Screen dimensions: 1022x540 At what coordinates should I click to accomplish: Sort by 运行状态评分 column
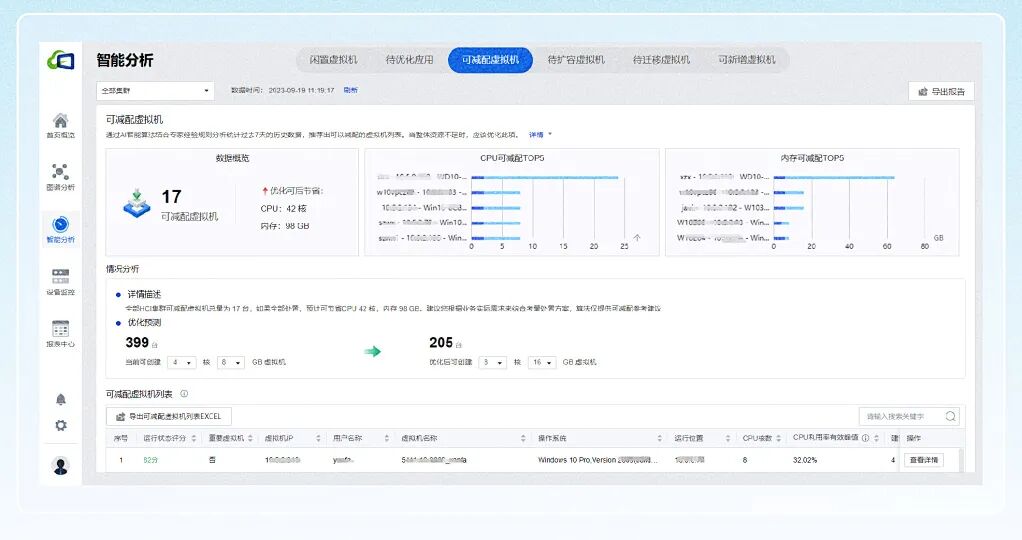[x=194, y=438]
